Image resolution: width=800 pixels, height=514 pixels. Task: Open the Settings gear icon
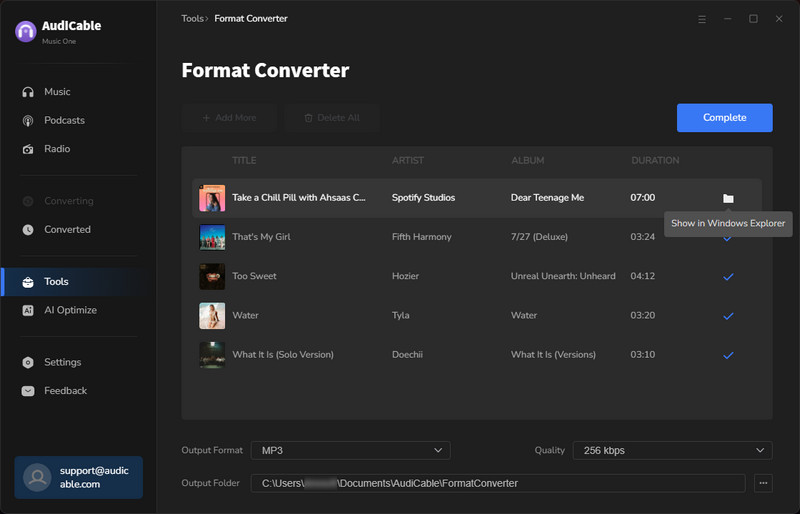coord(28,362)
